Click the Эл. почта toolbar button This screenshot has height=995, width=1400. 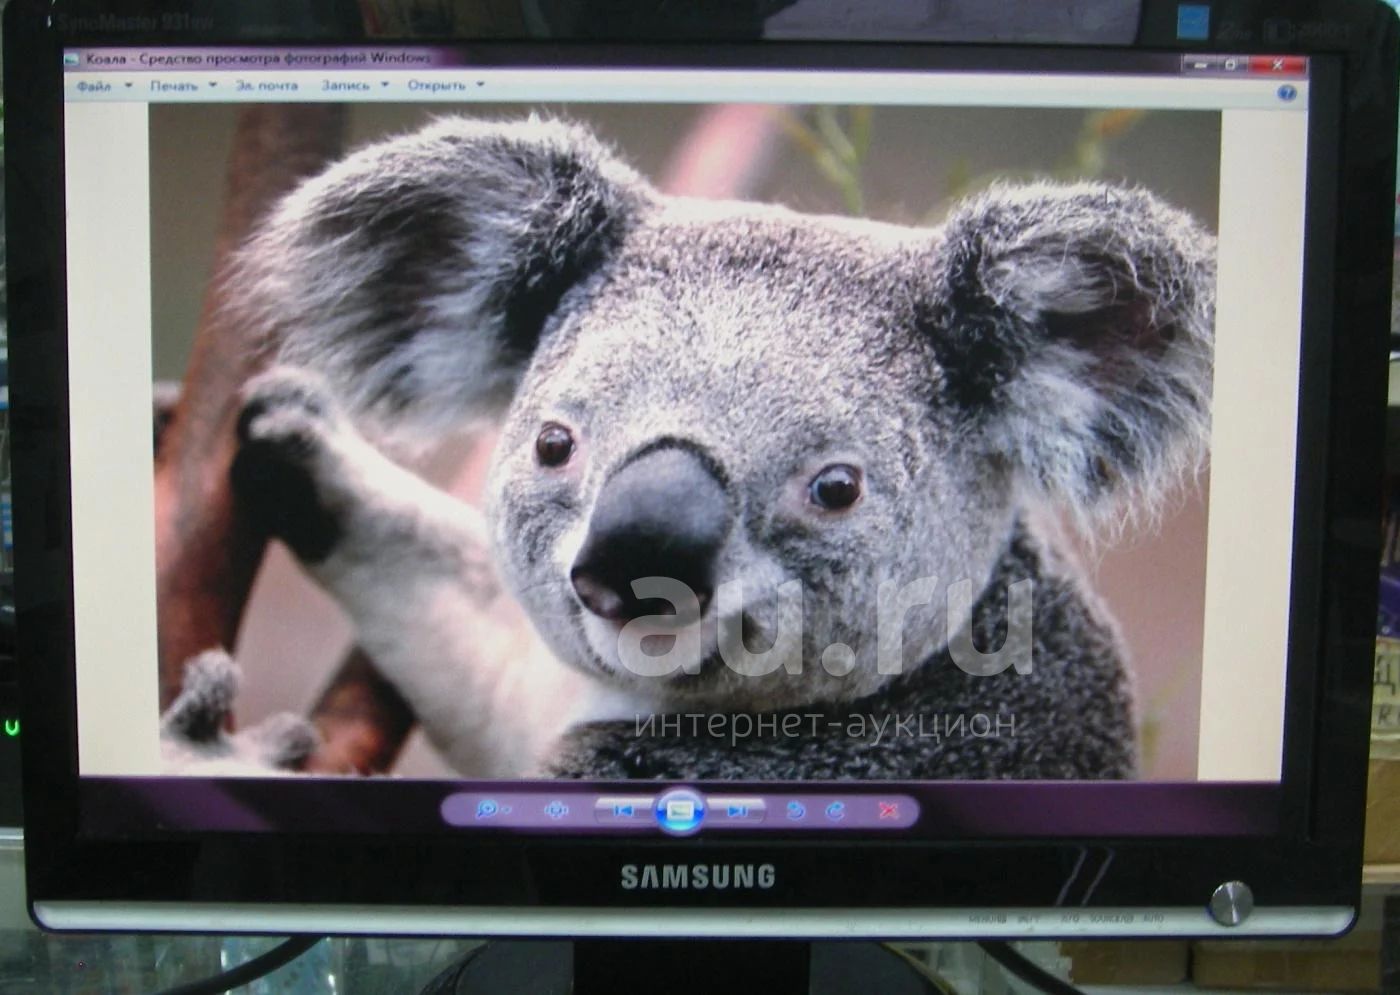[x=267, y=86]
